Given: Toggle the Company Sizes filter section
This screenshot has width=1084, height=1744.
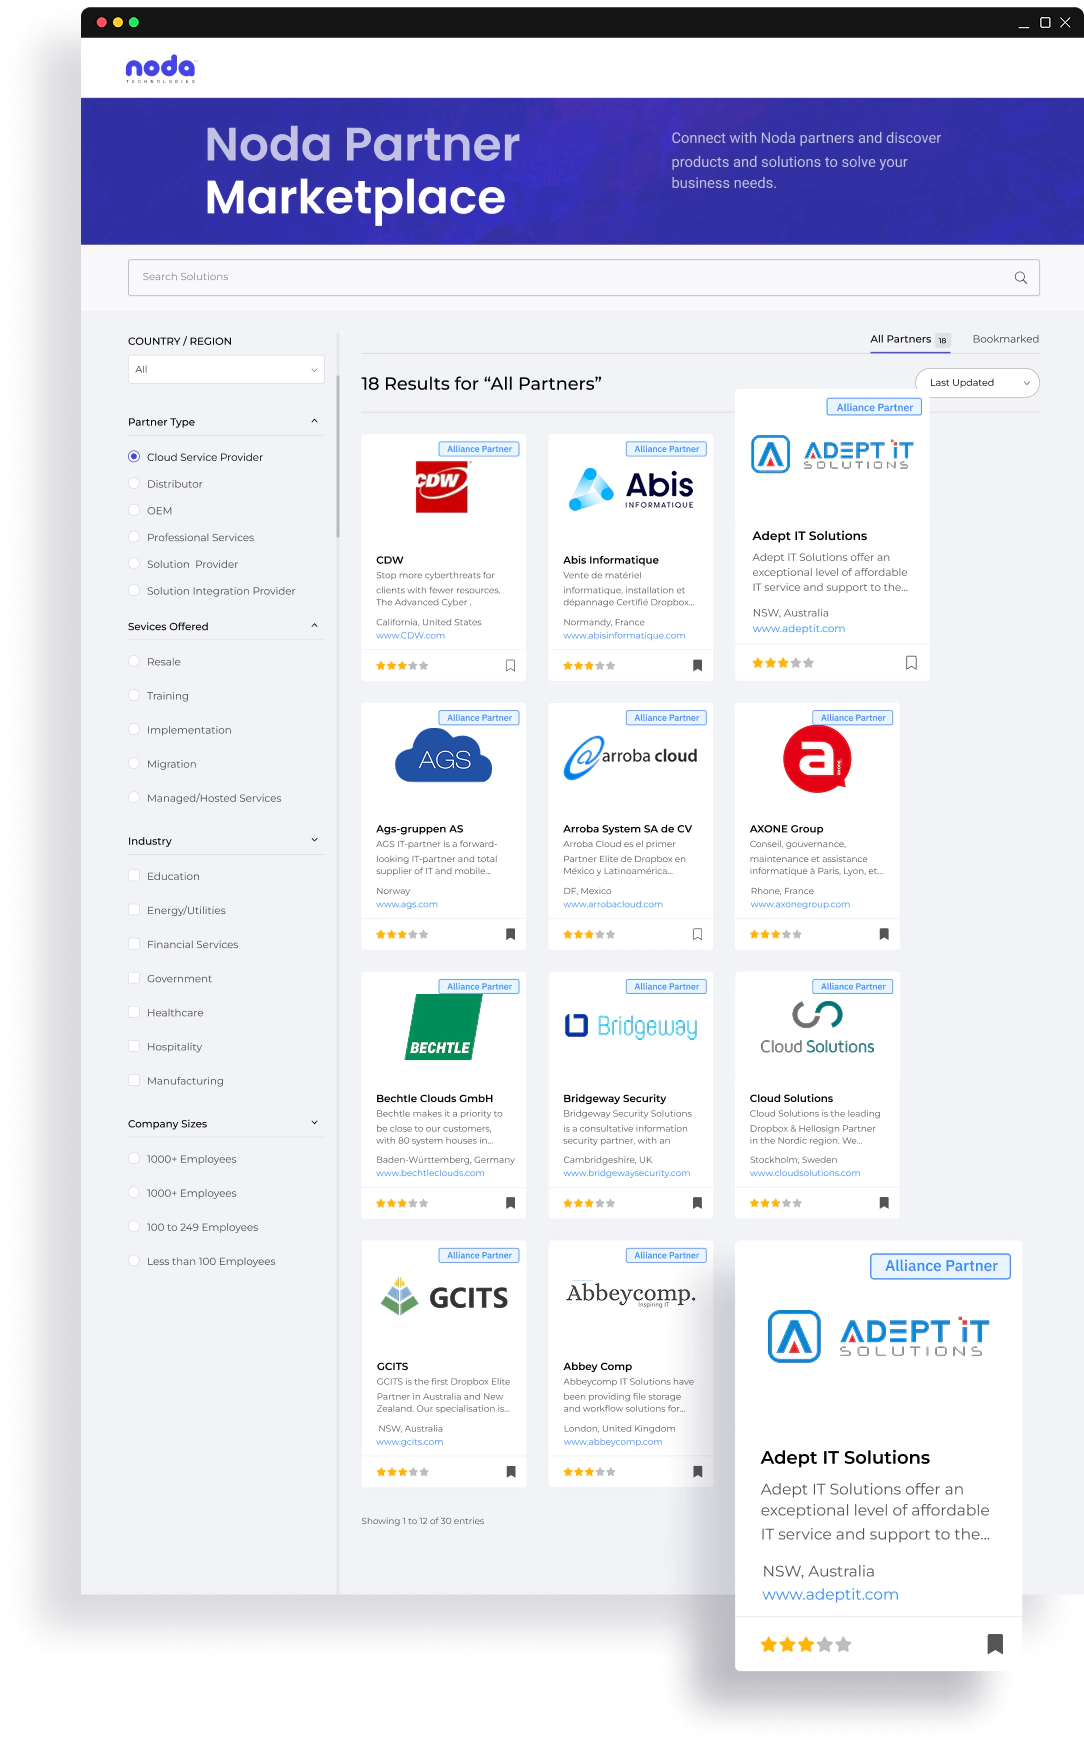Looking at the screenshot, I should pyautogui.click(x=314, y=1123).
